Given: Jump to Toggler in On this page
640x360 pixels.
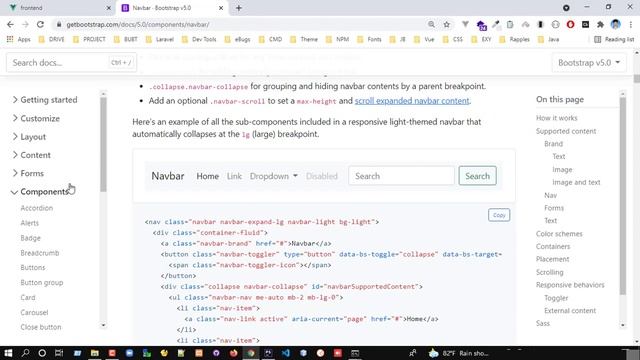Looking at the screenshot, I should (556, 298).
